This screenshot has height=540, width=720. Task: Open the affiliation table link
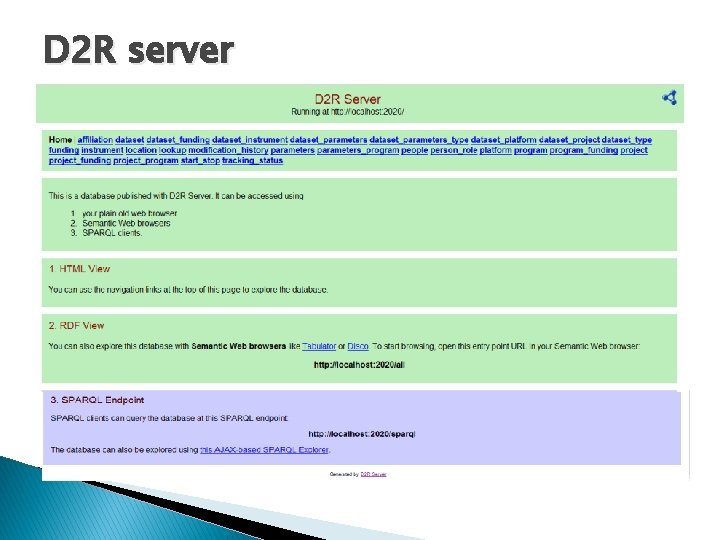95,140
